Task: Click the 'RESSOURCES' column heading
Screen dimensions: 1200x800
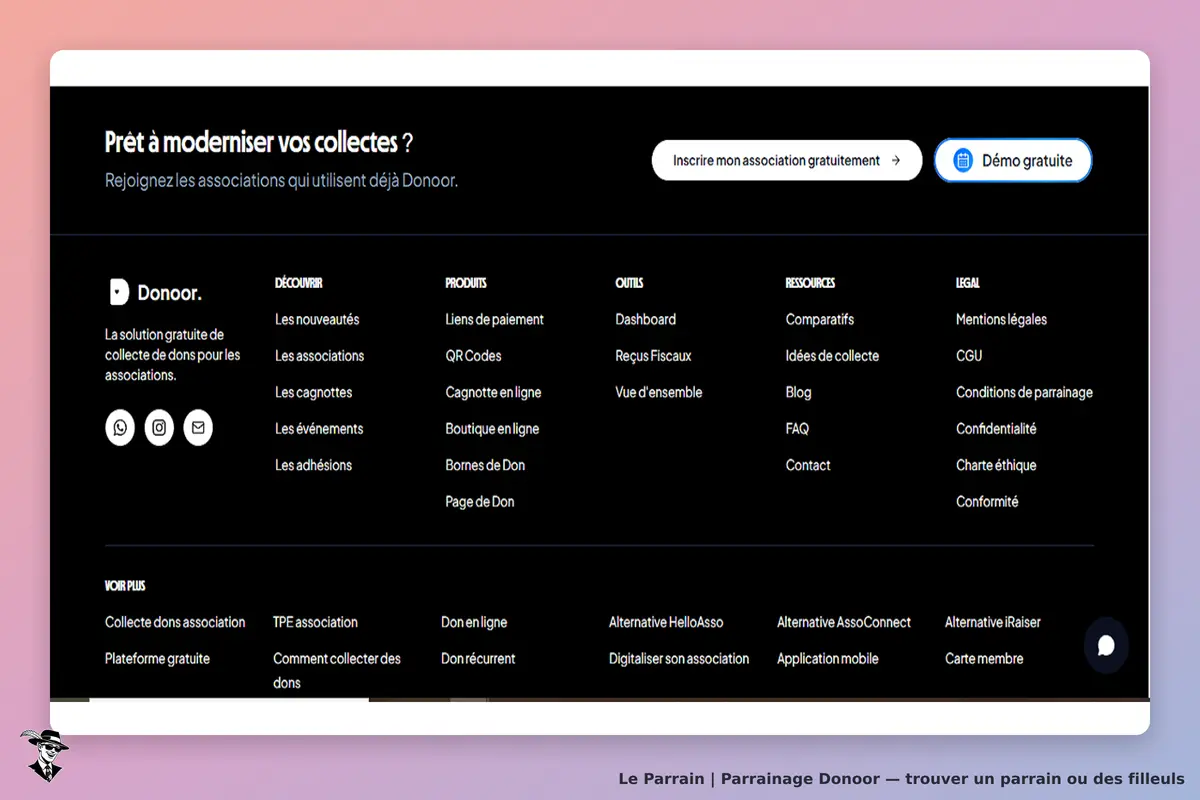Action: 811,283
